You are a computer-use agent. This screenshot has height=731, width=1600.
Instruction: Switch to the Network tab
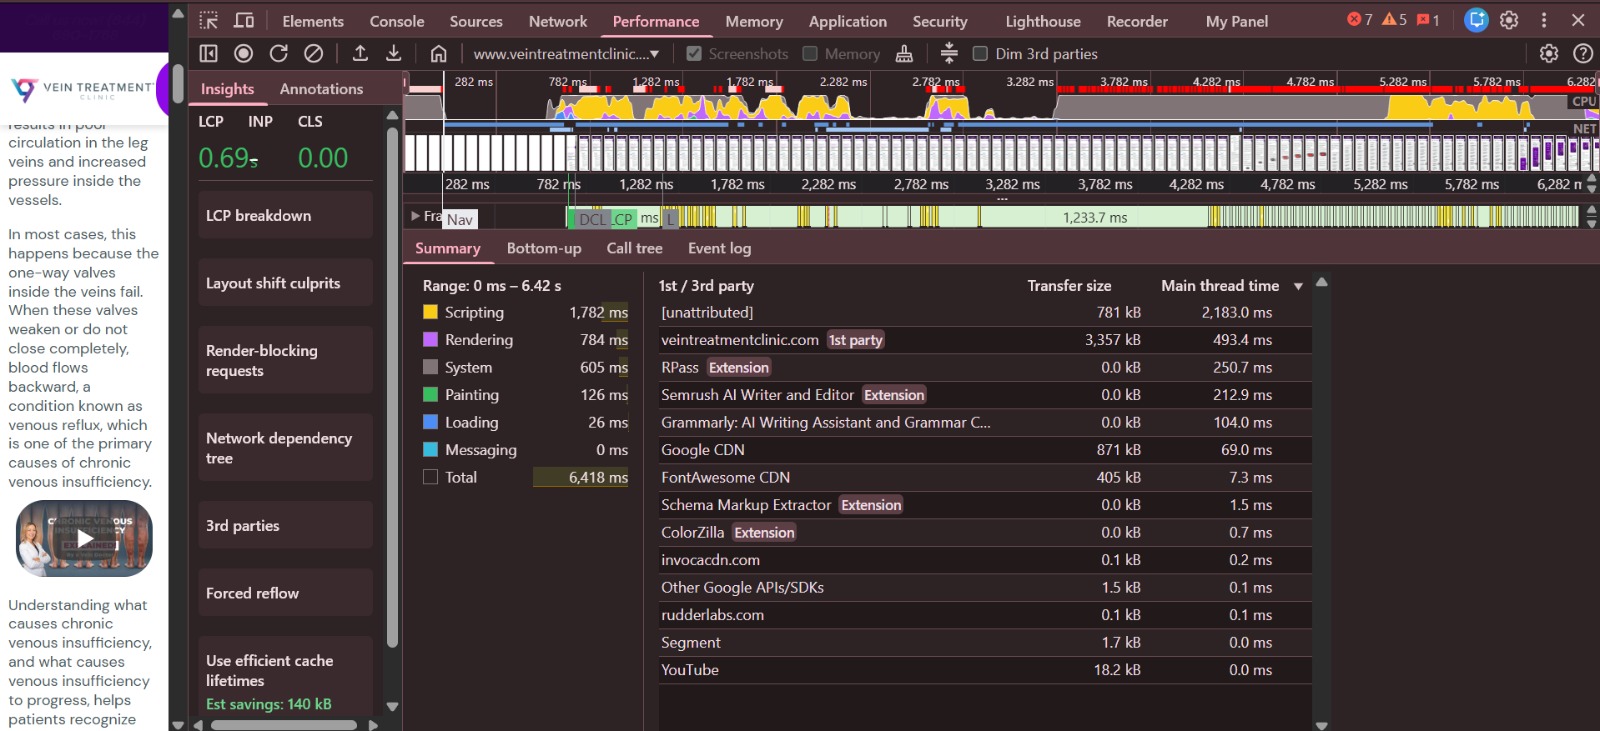point(558,21)
